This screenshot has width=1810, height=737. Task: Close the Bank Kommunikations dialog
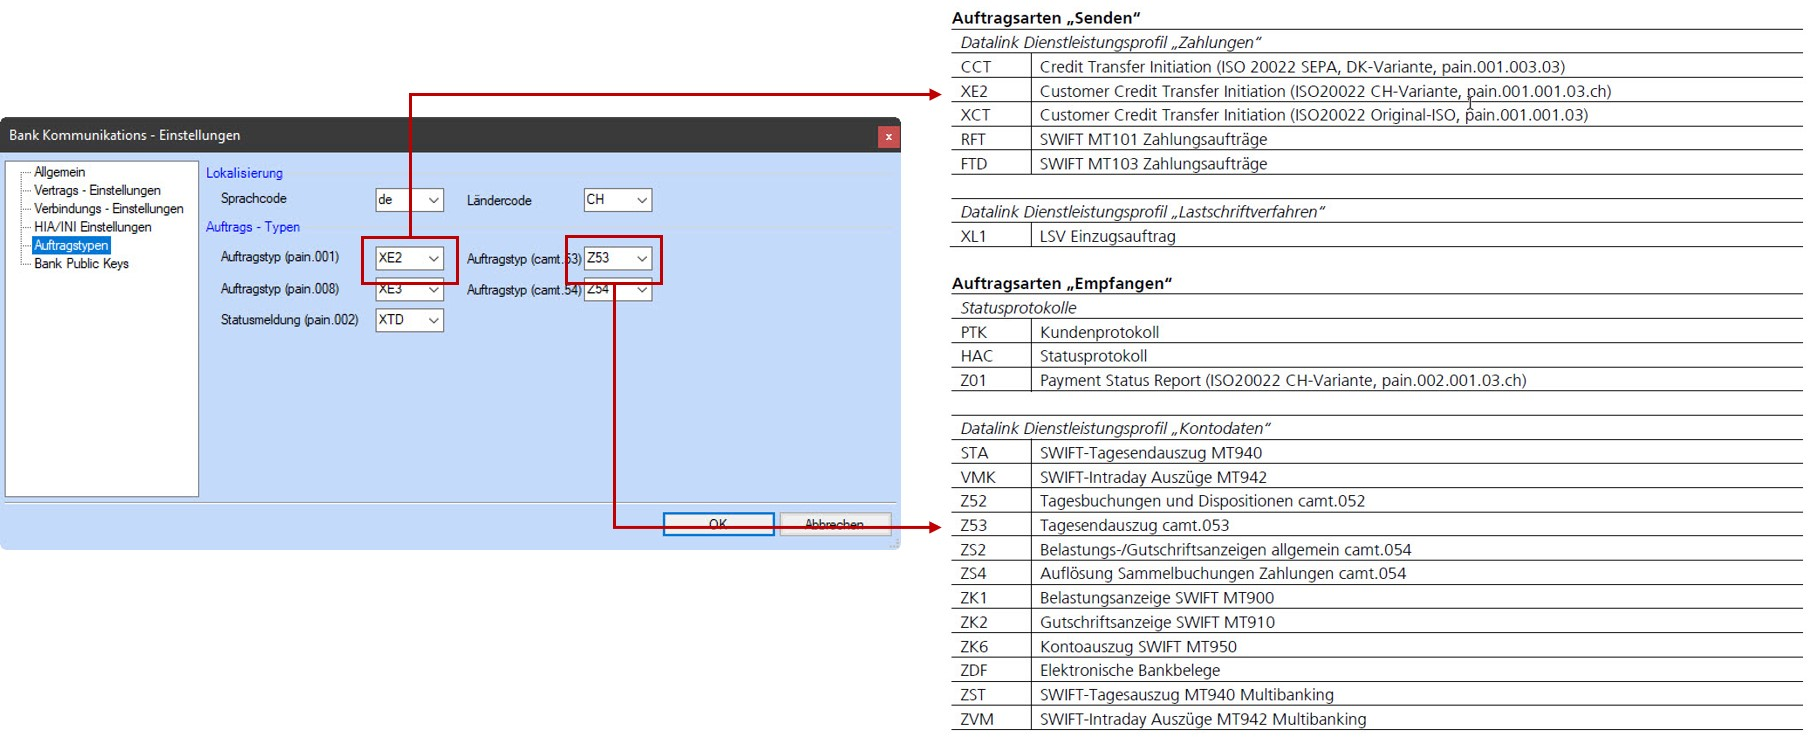[888, 136]
